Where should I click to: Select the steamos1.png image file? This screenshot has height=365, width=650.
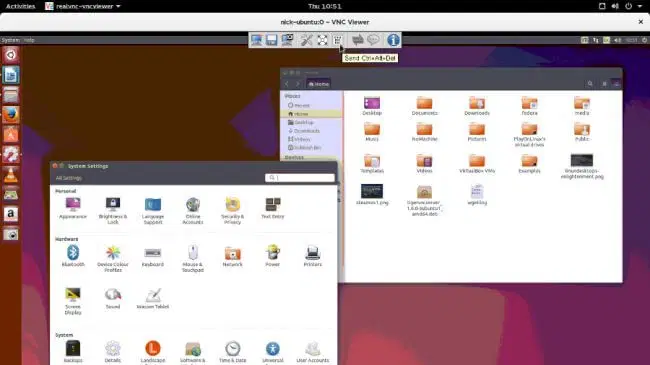[372, 195]
